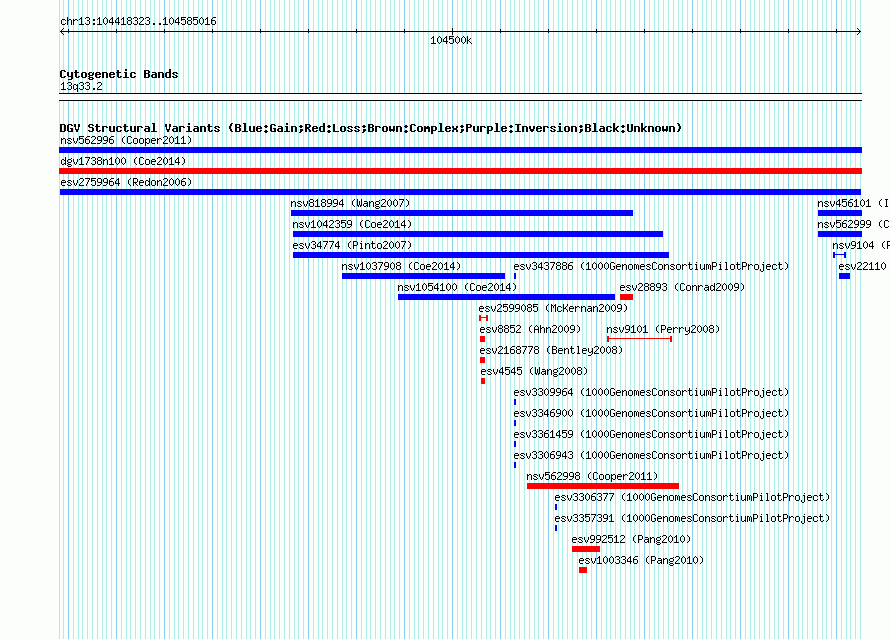Click esv3306943 variant label
This screenshot has height=639, width=890.
tap(651, 455)
